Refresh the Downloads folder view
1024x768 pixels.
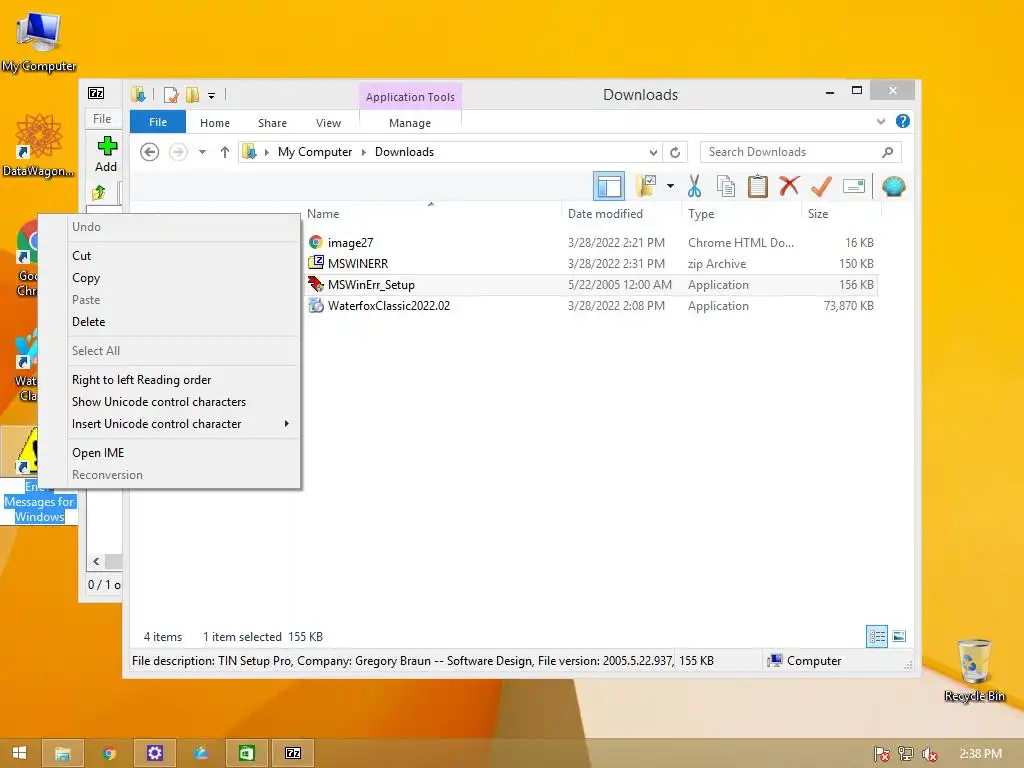tap(675, 152)
